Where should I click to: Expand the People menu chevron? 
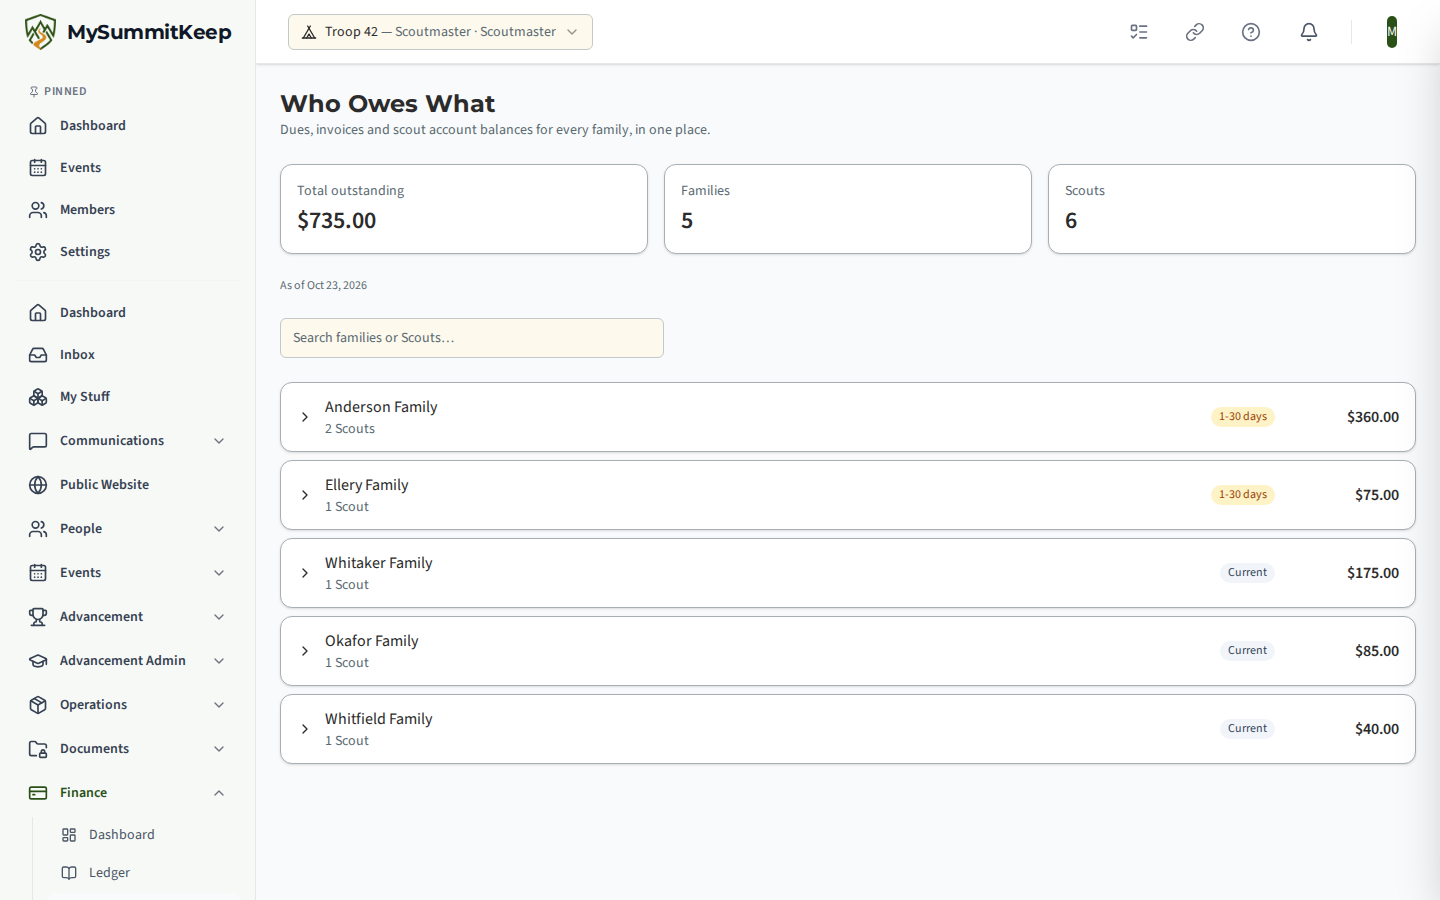tap(219, 529)
